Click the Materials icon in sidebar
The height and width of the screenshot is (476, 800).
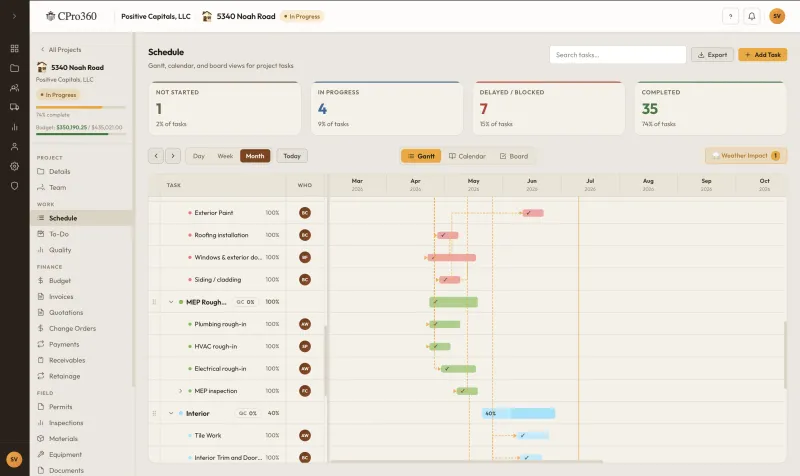(x=41, y=438)
